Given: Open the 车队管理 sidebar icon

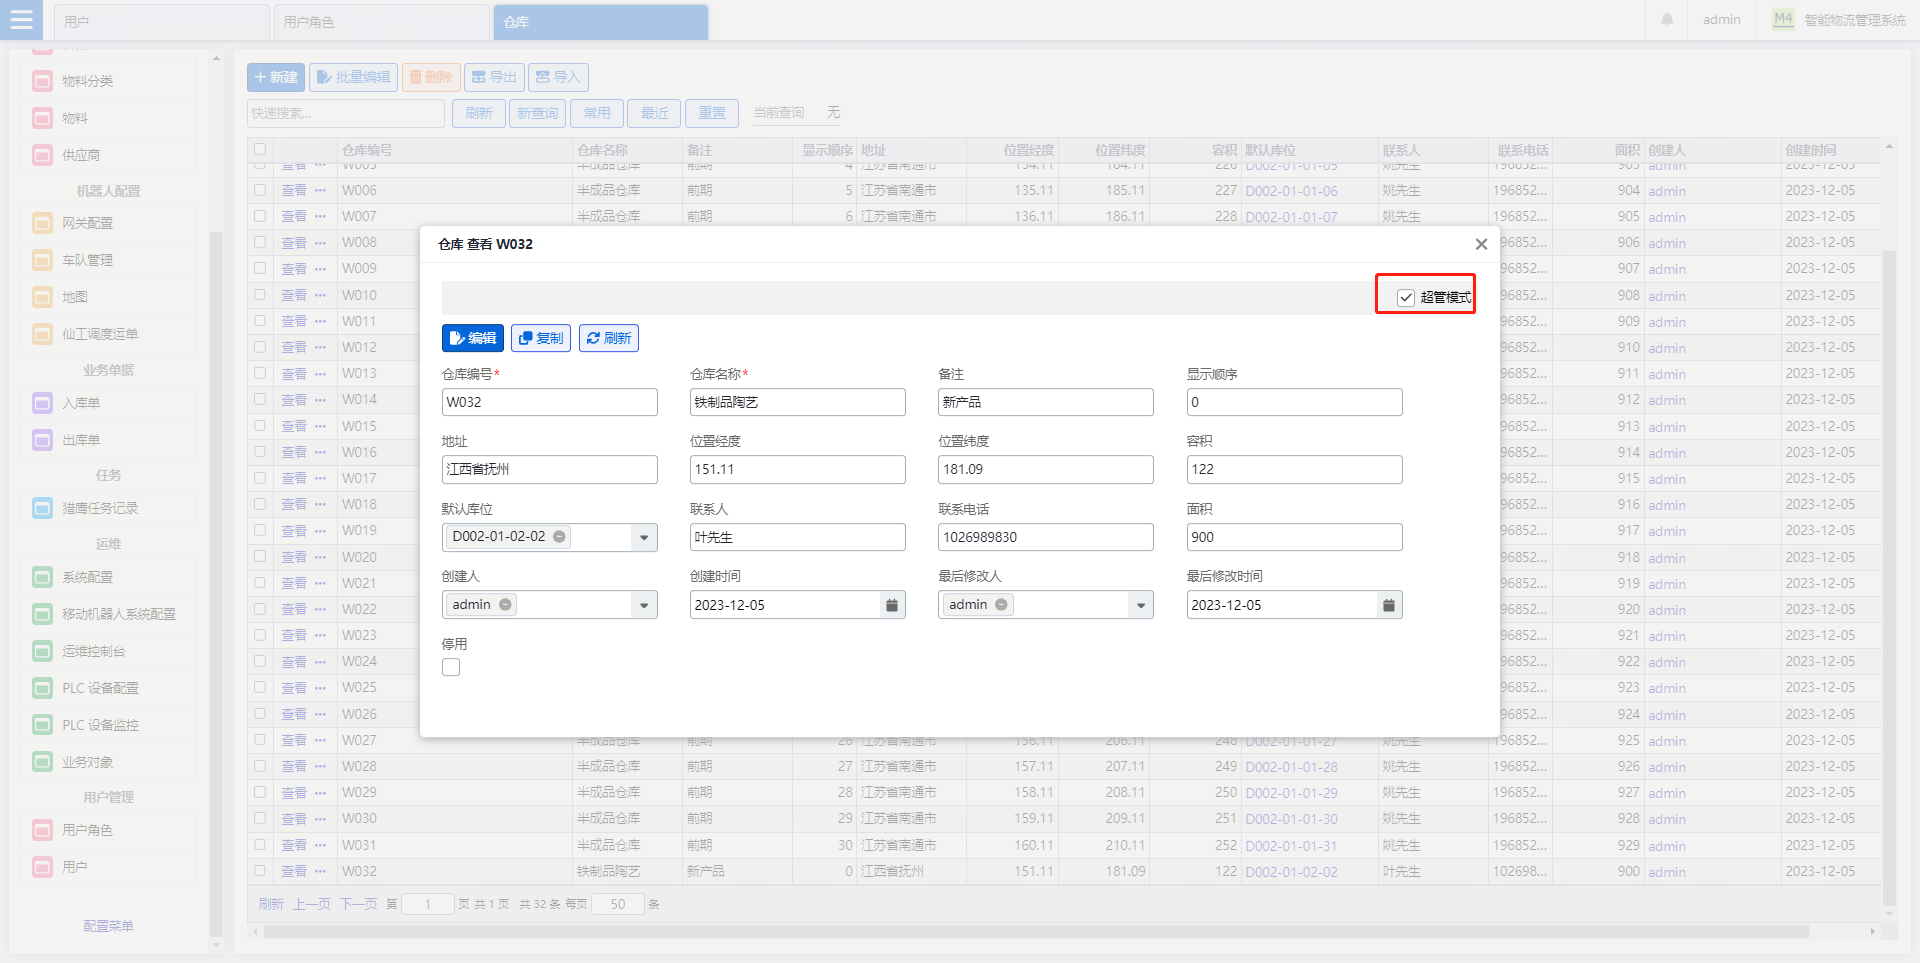Looking at the screenshot, I should (x=42, y=260).
